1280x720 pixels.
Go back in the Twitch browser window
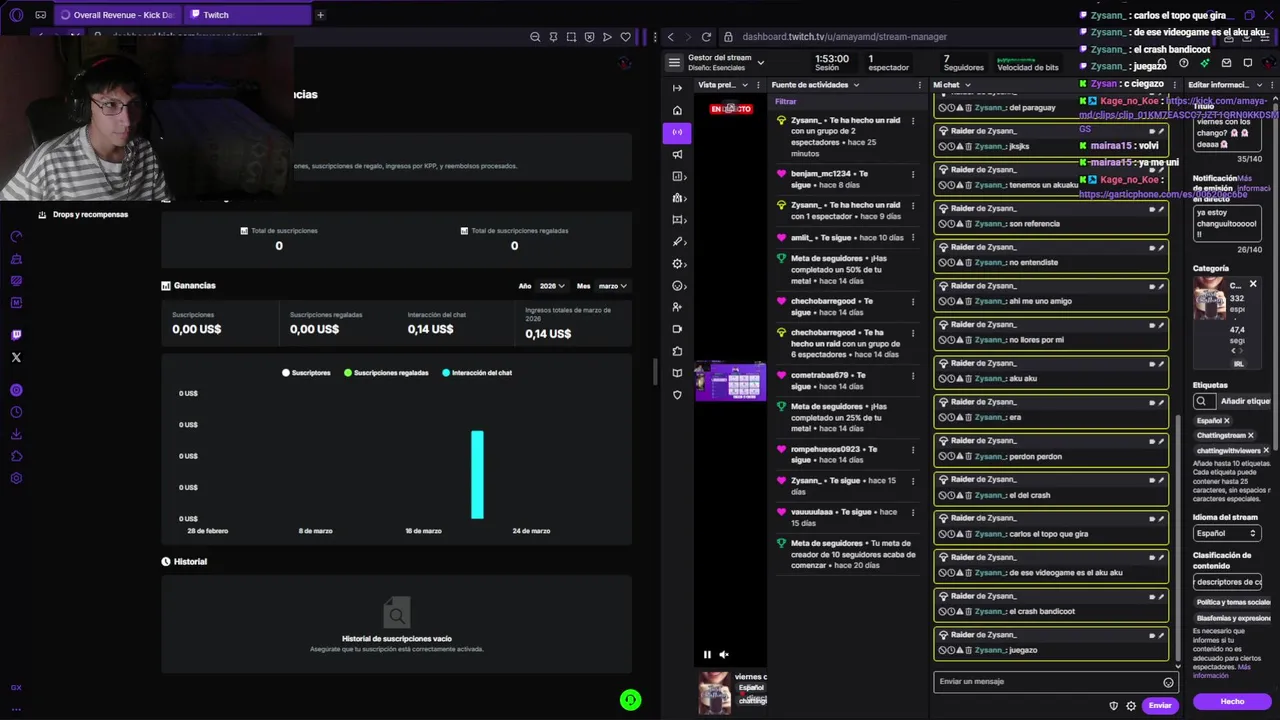(x=670, y=37)
